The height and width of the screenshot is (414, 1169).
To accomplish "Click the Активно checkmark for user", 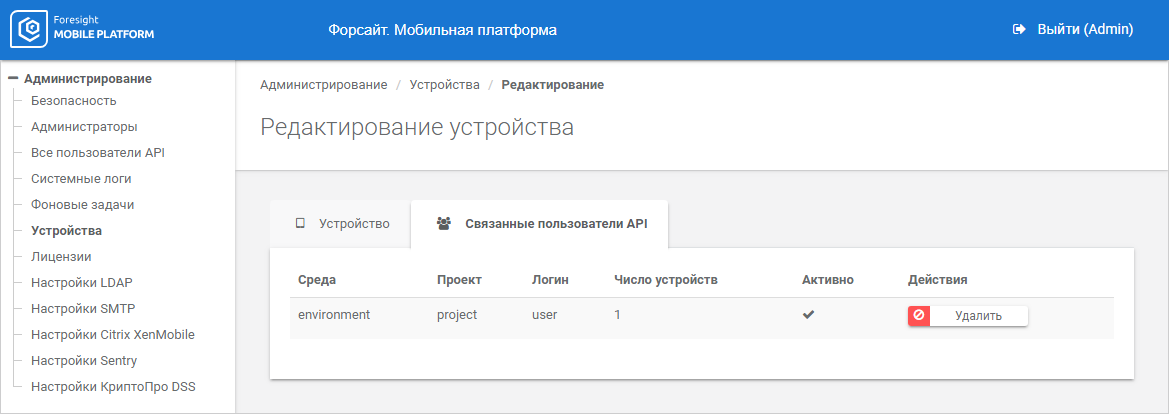I will 809,315.
